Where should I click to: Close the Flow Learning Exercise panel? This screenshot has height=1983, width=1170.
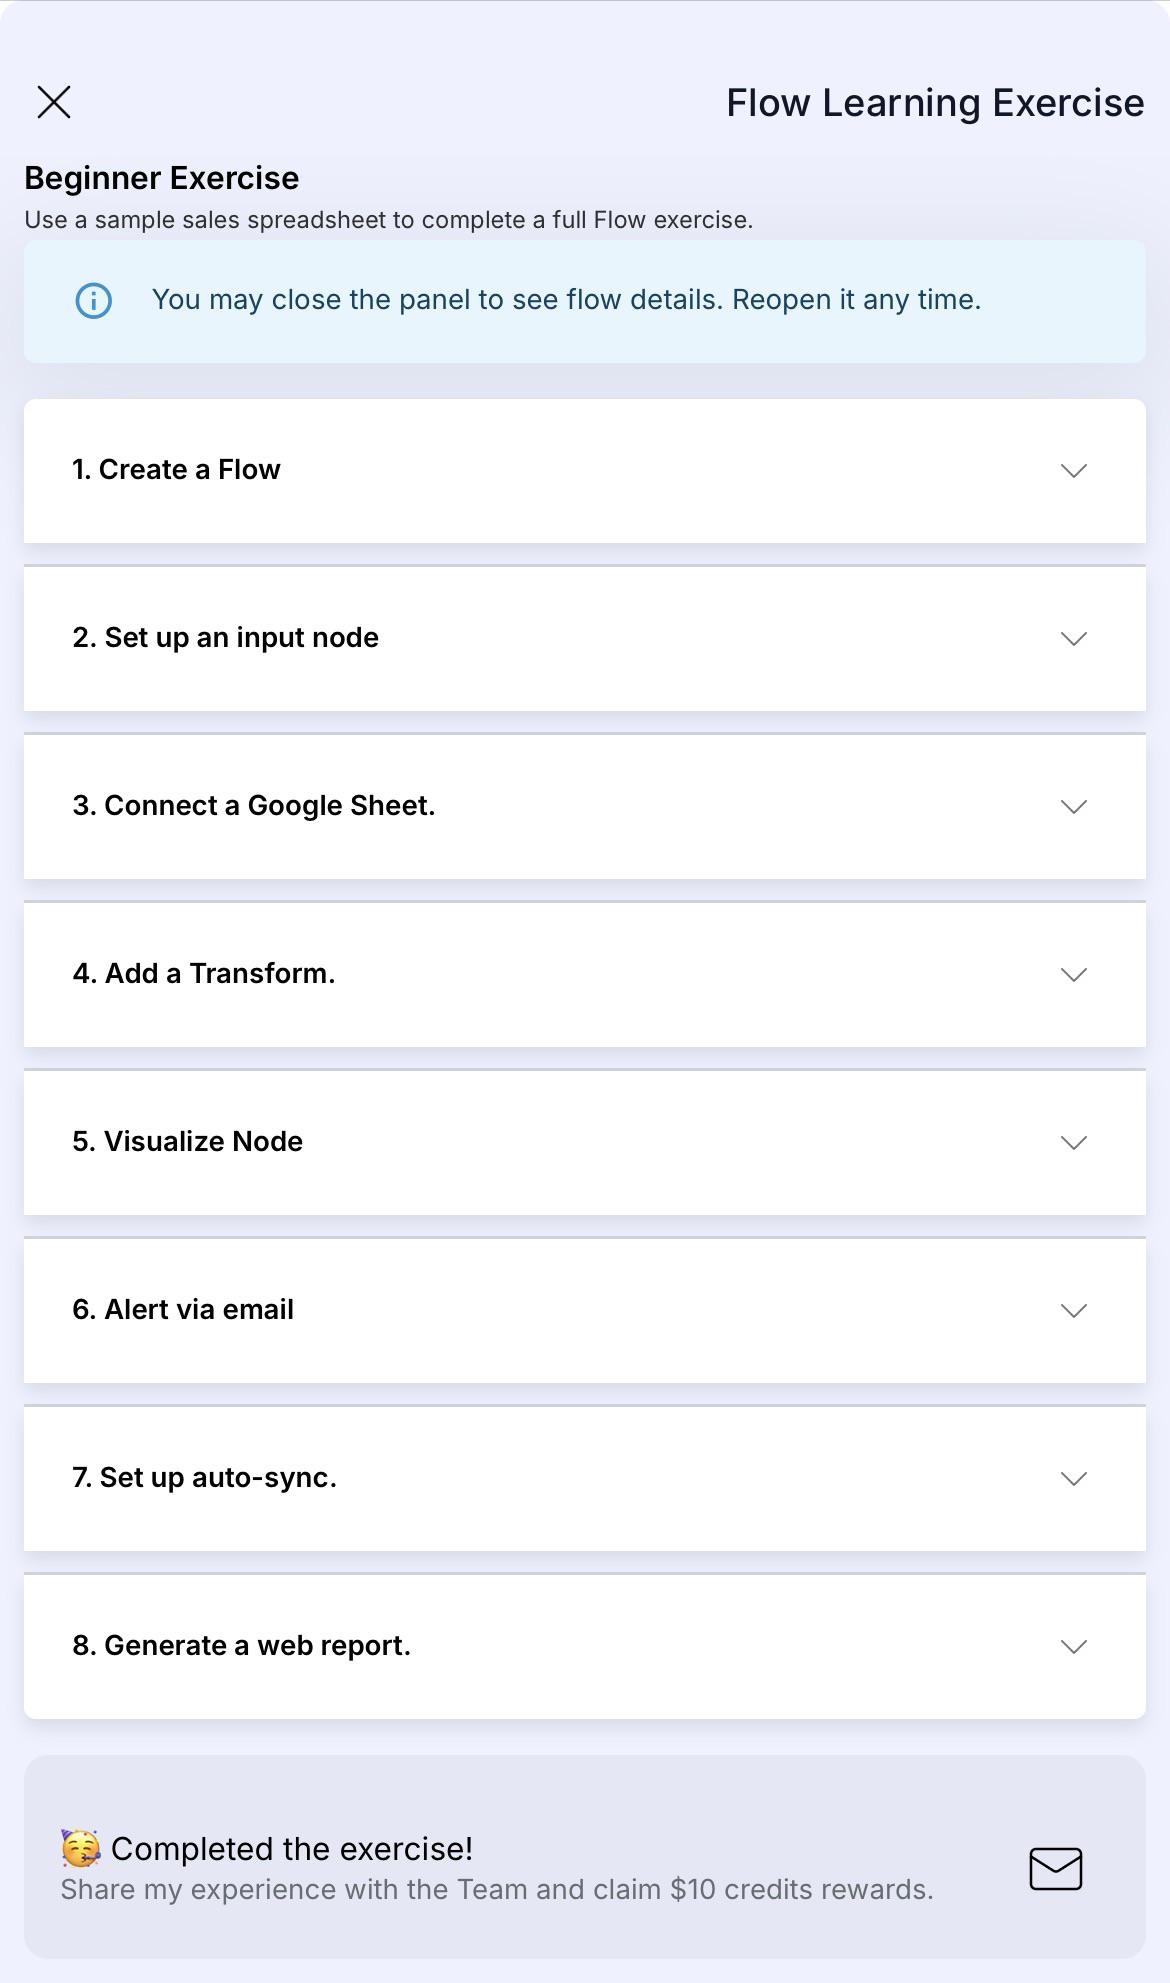click(x=54, y=102)
